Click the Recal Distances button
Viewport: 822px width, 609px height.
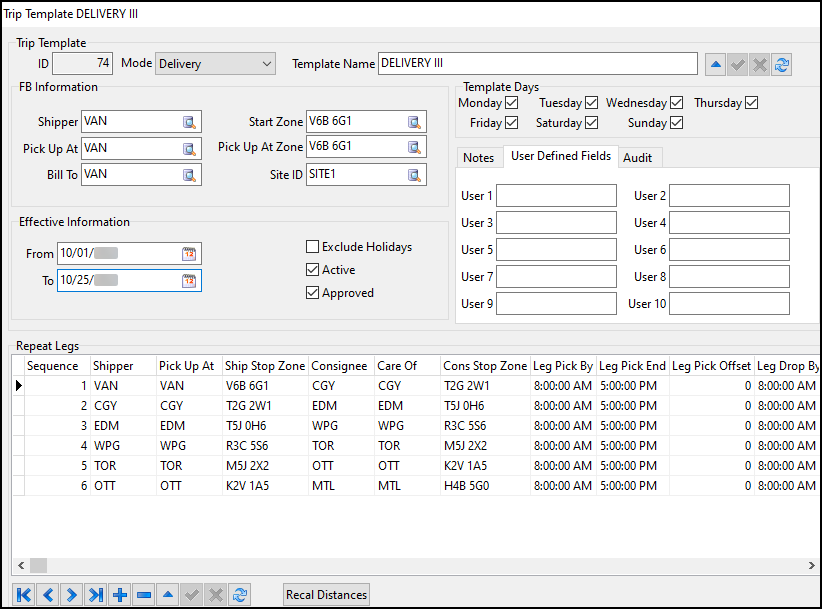click(x=326, y=594)
